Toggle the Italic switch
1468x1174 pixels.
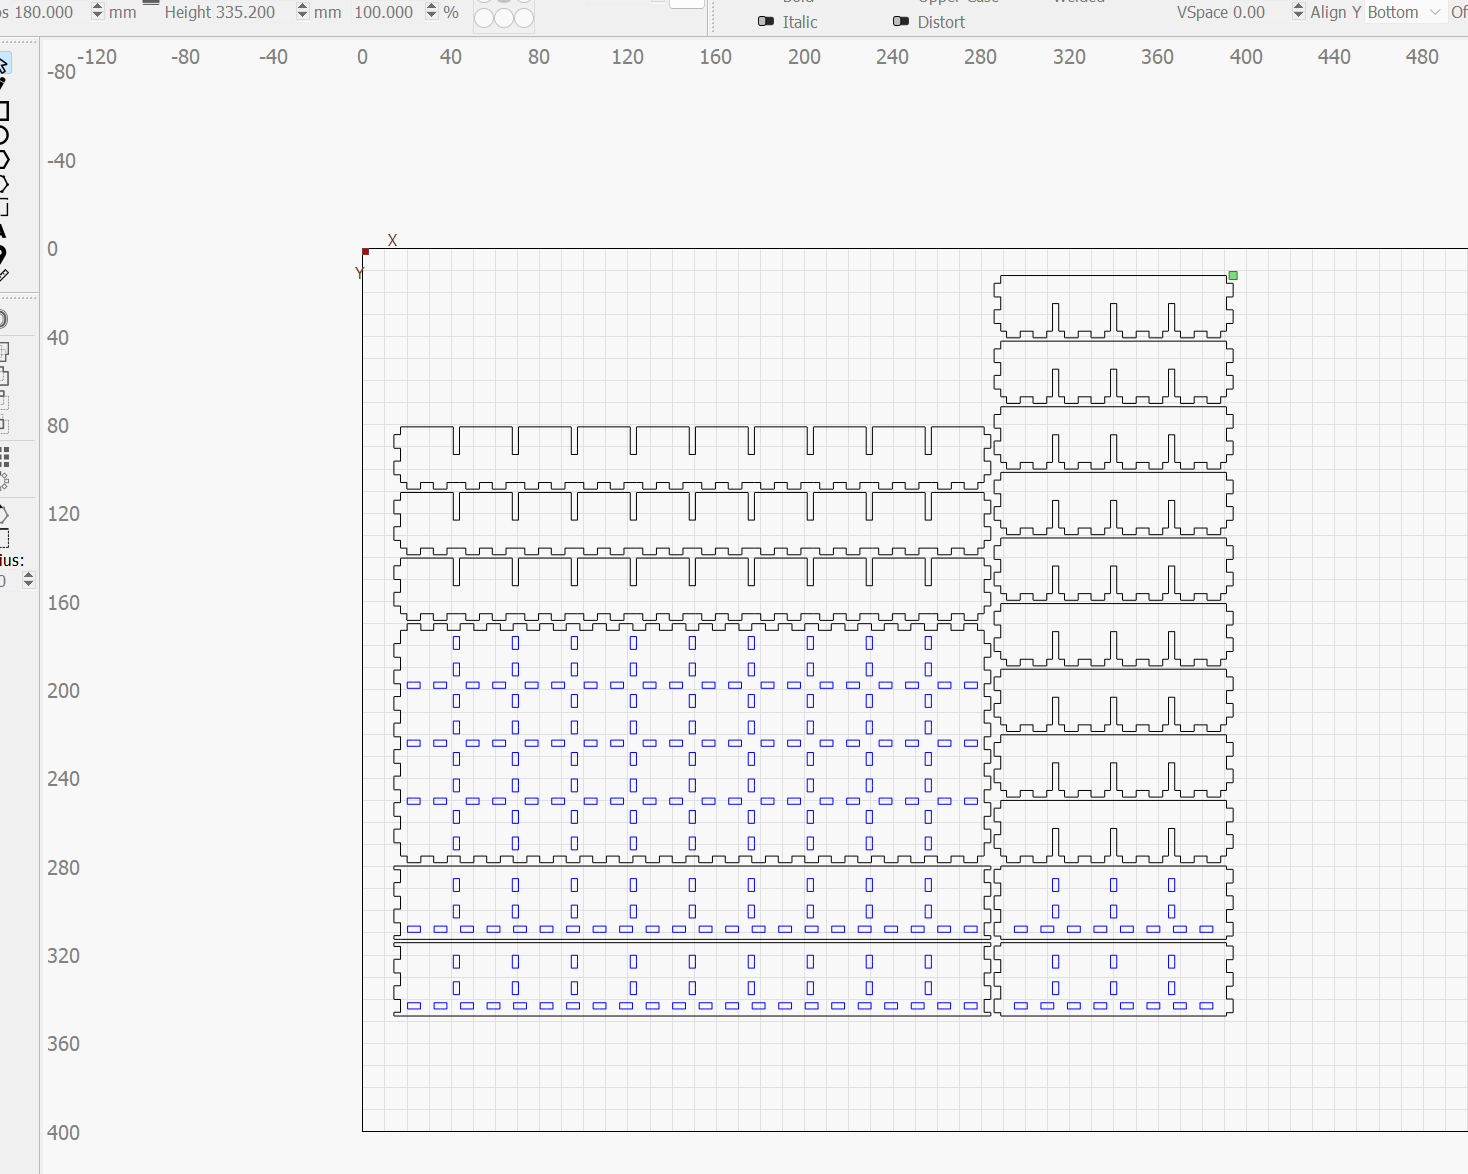pyautogui.click(x=766, y=21)
